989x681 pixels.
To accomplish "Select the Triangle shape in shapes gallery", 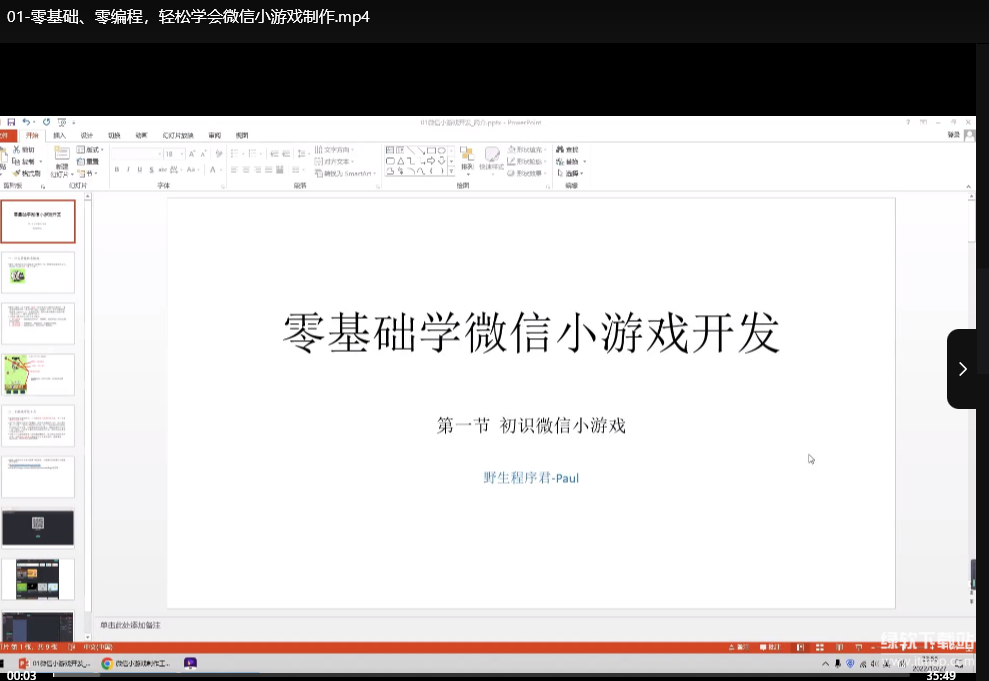I will point(401,161).
